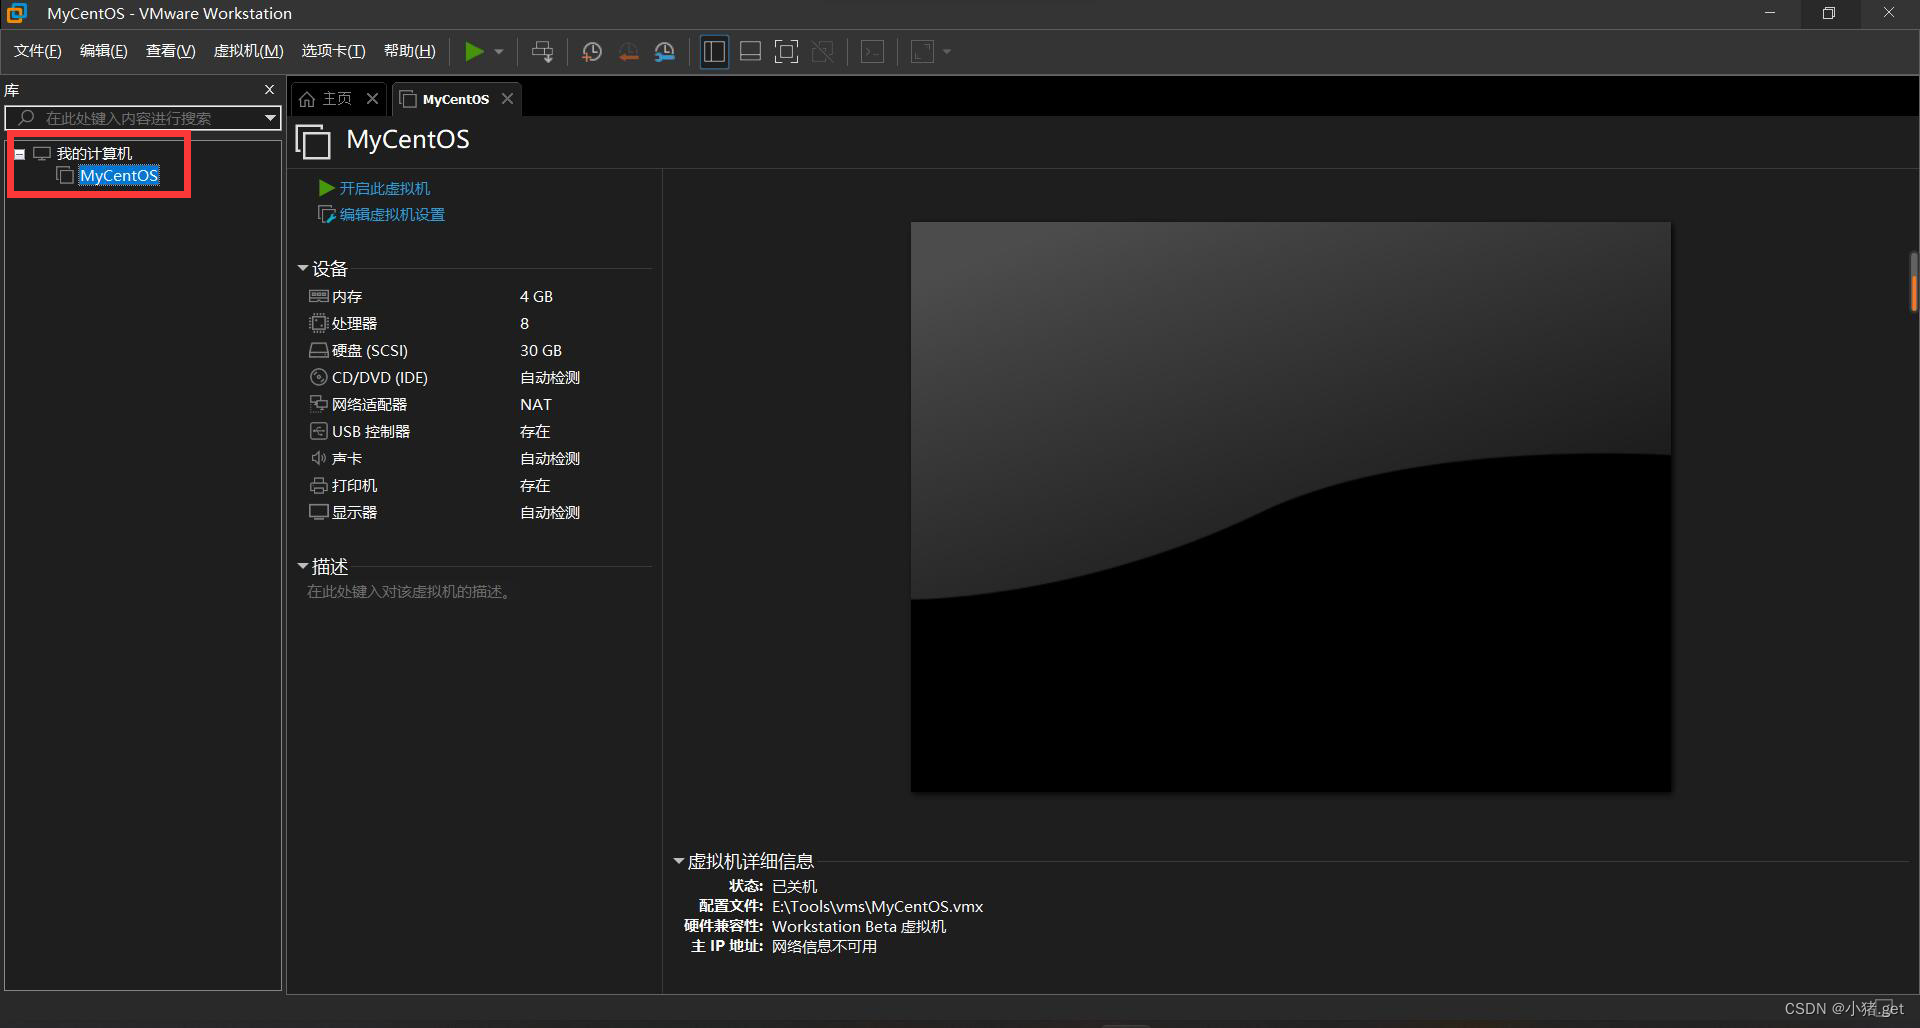
Task: Close the 主页 tab
Action: pos(372,98)
